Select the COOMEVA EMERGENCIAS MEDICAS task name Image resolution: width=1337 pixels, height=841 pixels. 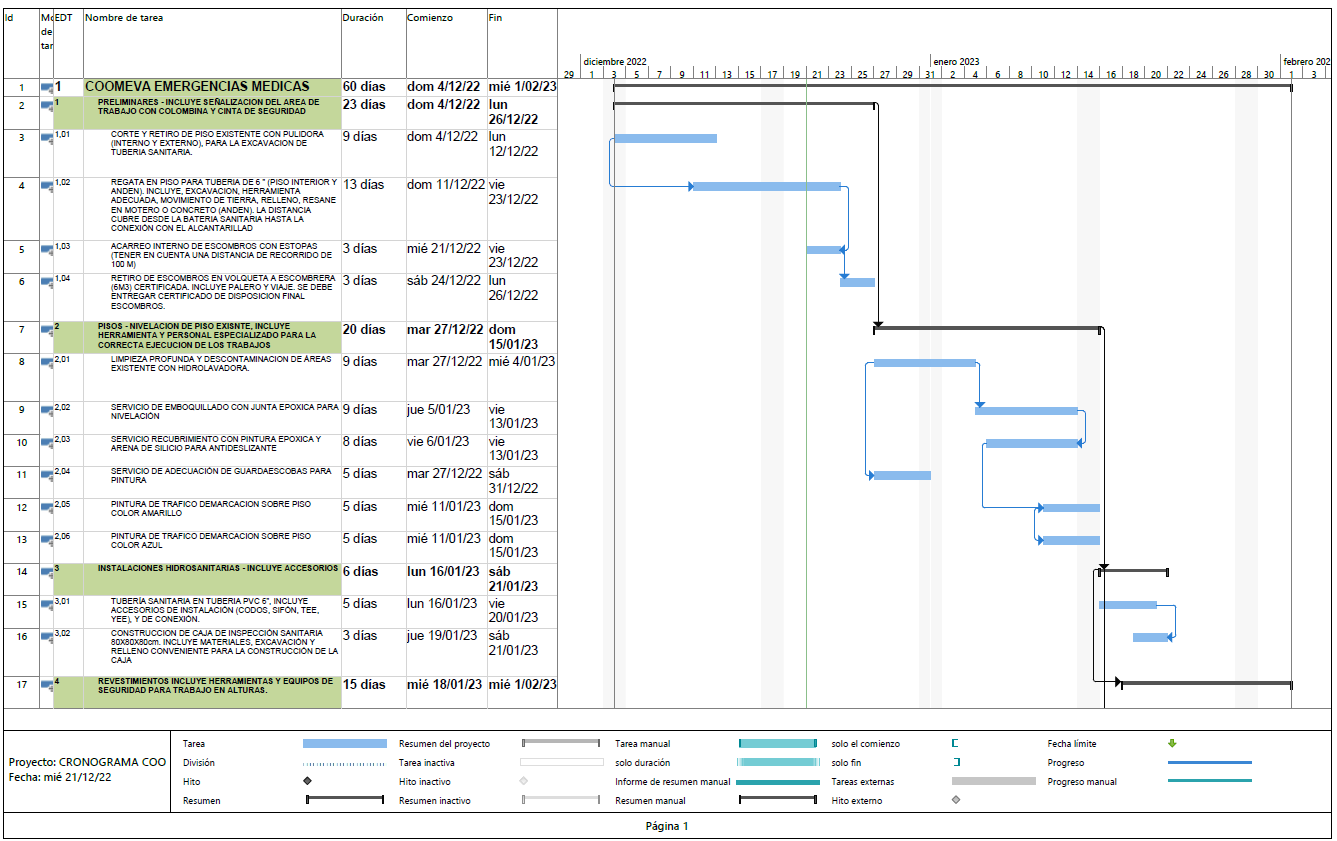[x=197, y=87]
